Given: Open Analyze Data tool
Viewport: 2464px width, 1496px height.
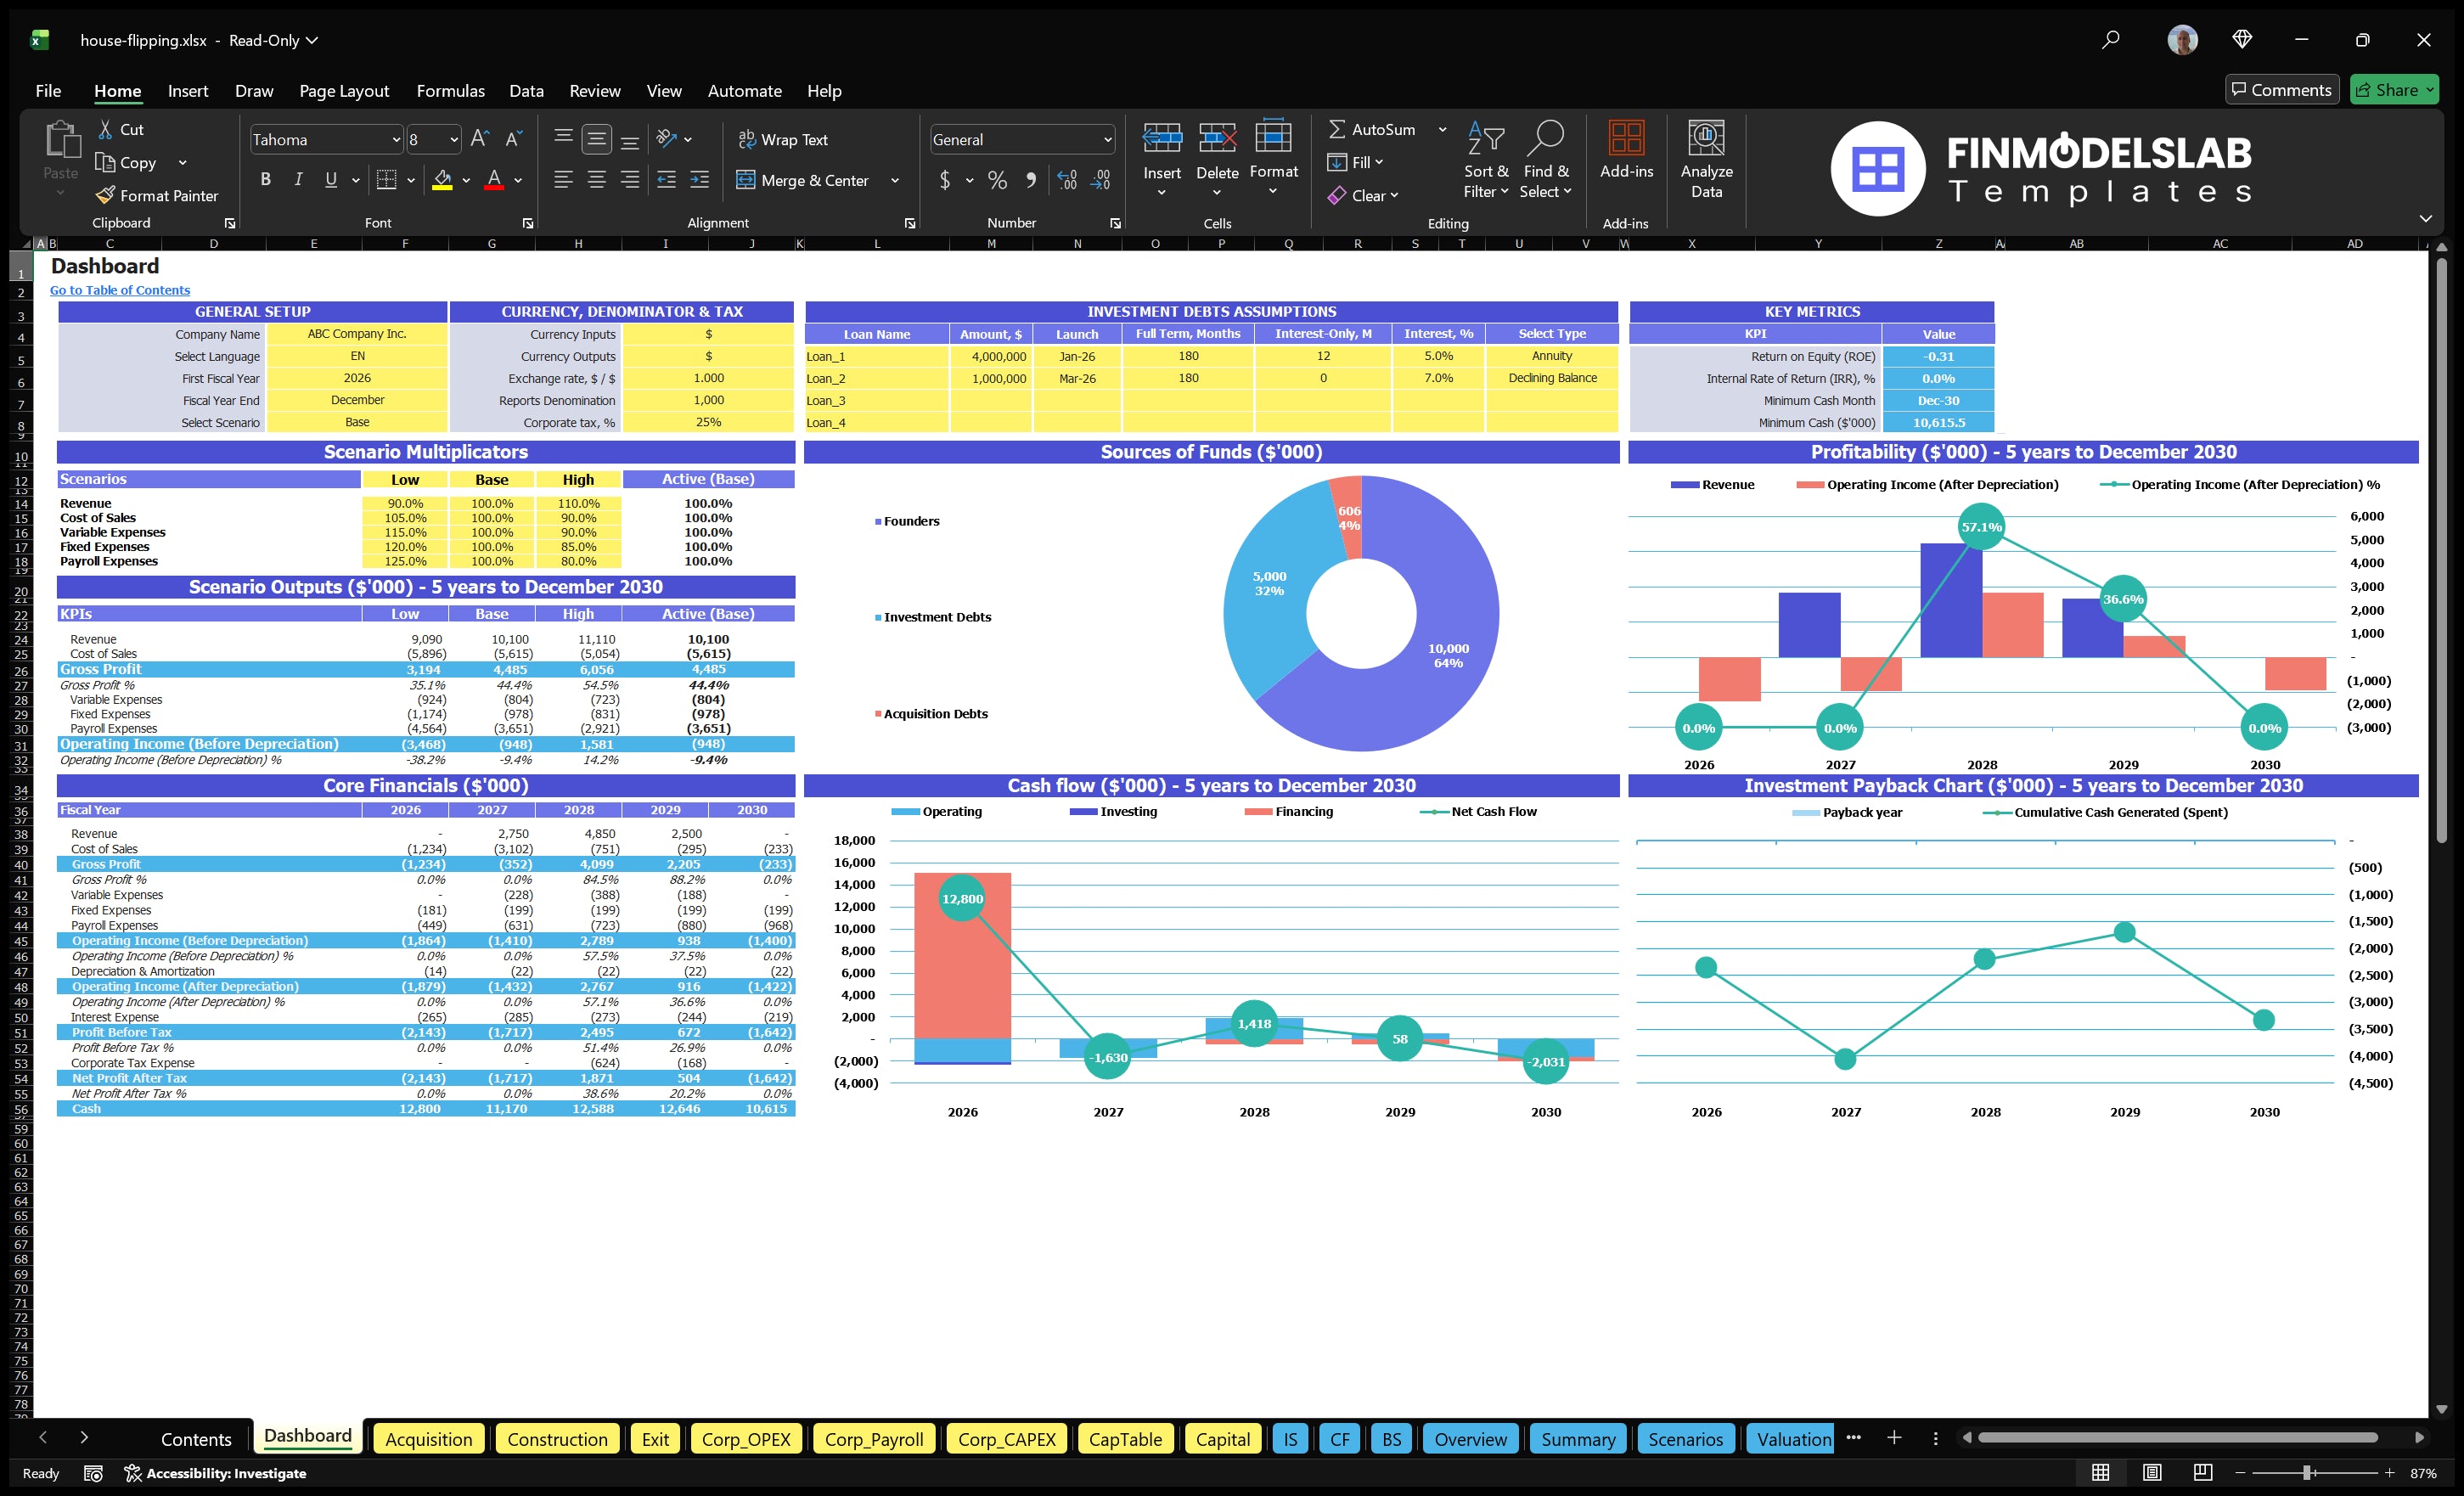Looking at the screenshot, I should 1706,160.
